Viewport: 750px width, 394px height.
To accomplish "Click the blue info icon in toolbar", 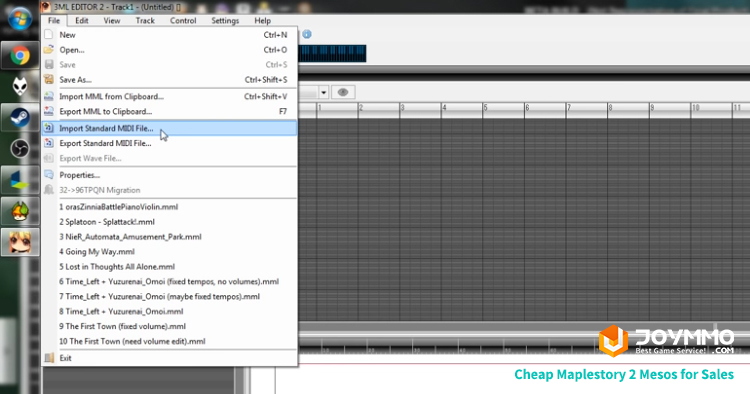I will [307, 34].
